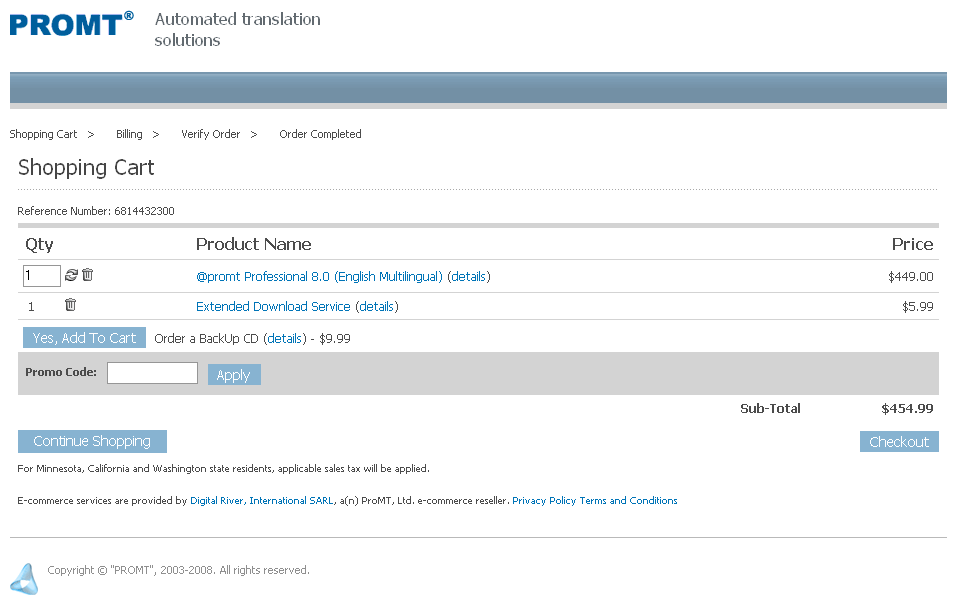This screenshot has width=955, height=612.
Task: Click the blue PROMT emblem in footer
Action: point(25,579)
